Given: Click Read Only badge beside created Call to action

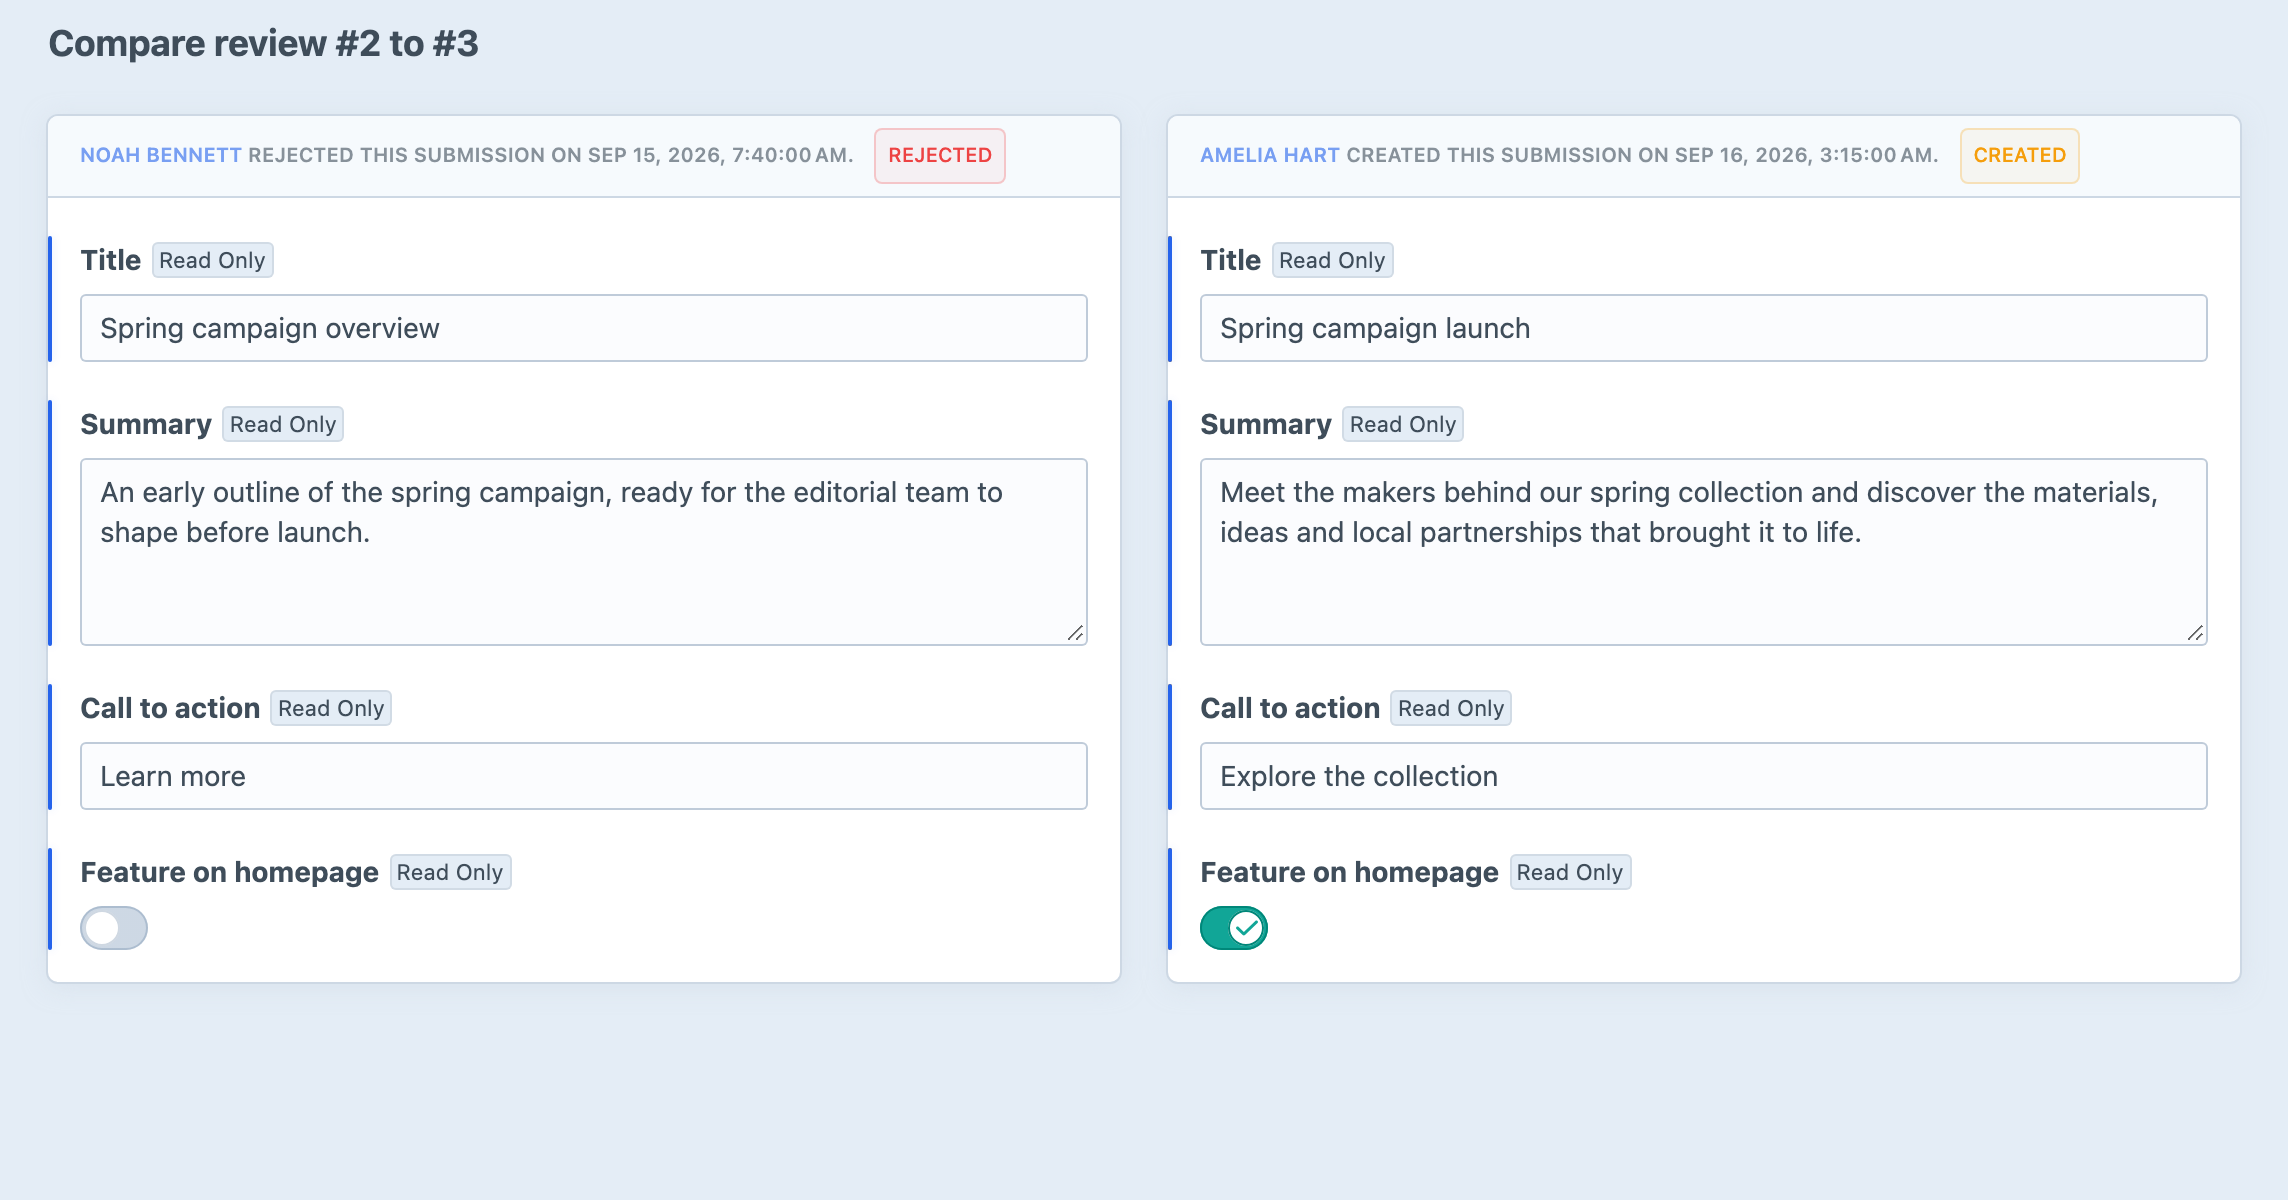Looking at the screenshot, I should click(x=1451, y=708).
